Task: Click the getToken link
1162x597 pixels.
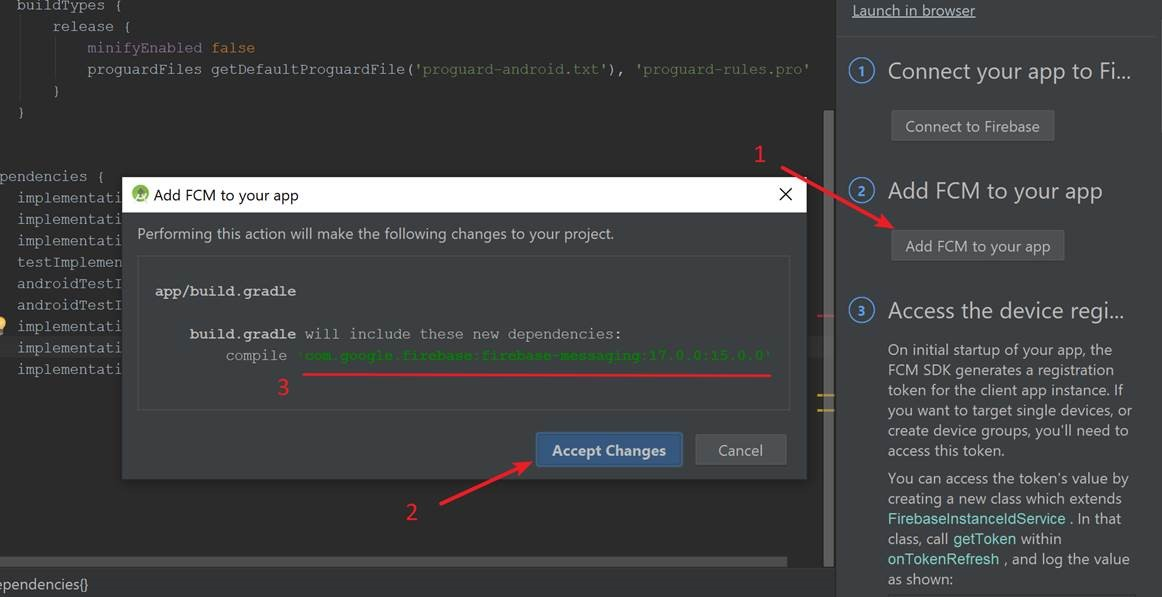Action: [984, 538]
